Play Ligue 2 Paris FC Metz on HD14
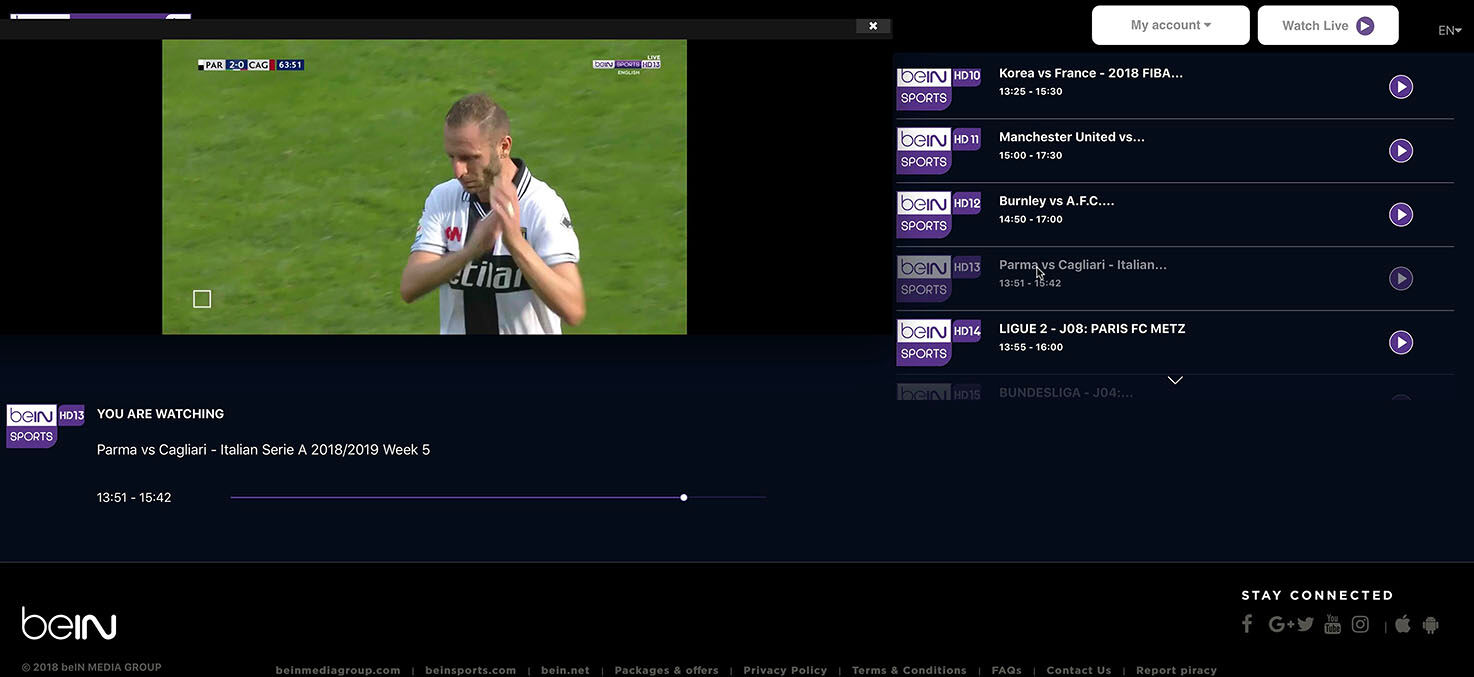This screenshot has height=677, width=1474. 1401,343
